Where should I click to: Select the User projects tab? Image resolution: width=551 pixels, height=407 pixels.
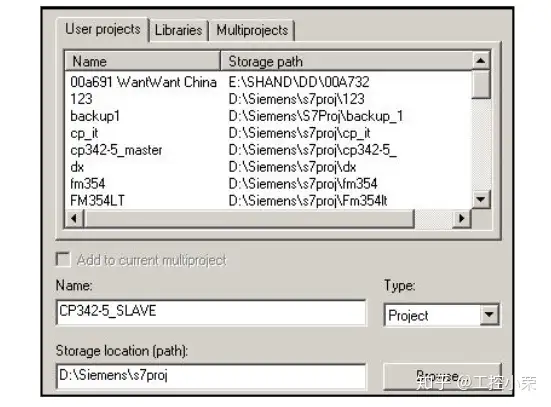pos(103,29)
